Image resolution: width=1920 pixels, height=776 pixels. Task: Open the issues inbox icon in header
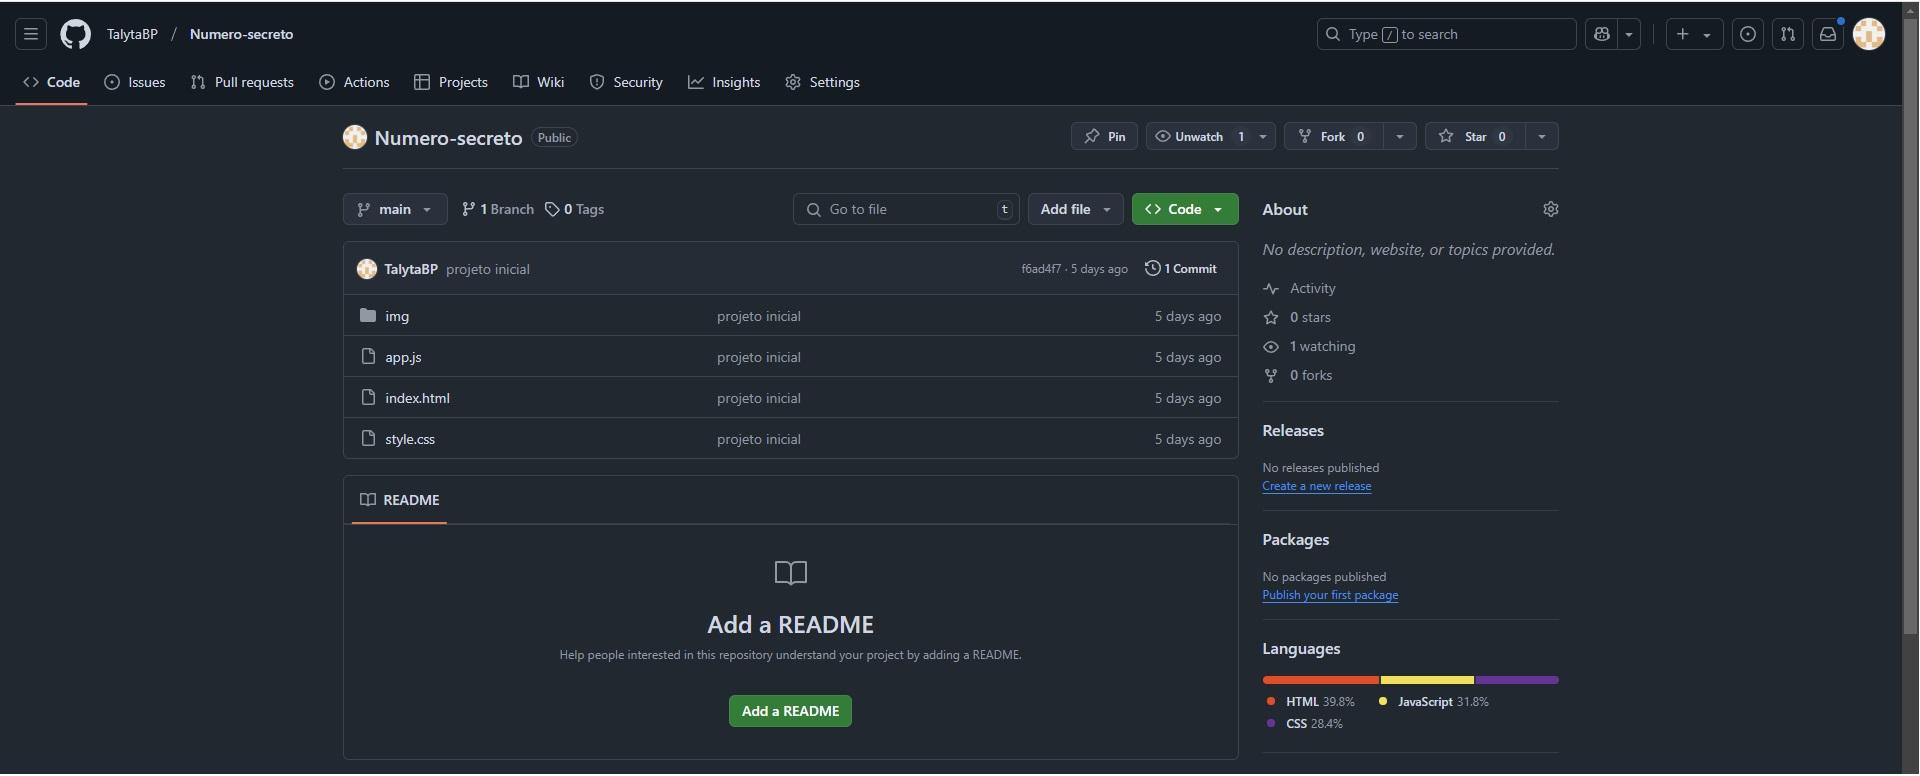coord(1748,34)
